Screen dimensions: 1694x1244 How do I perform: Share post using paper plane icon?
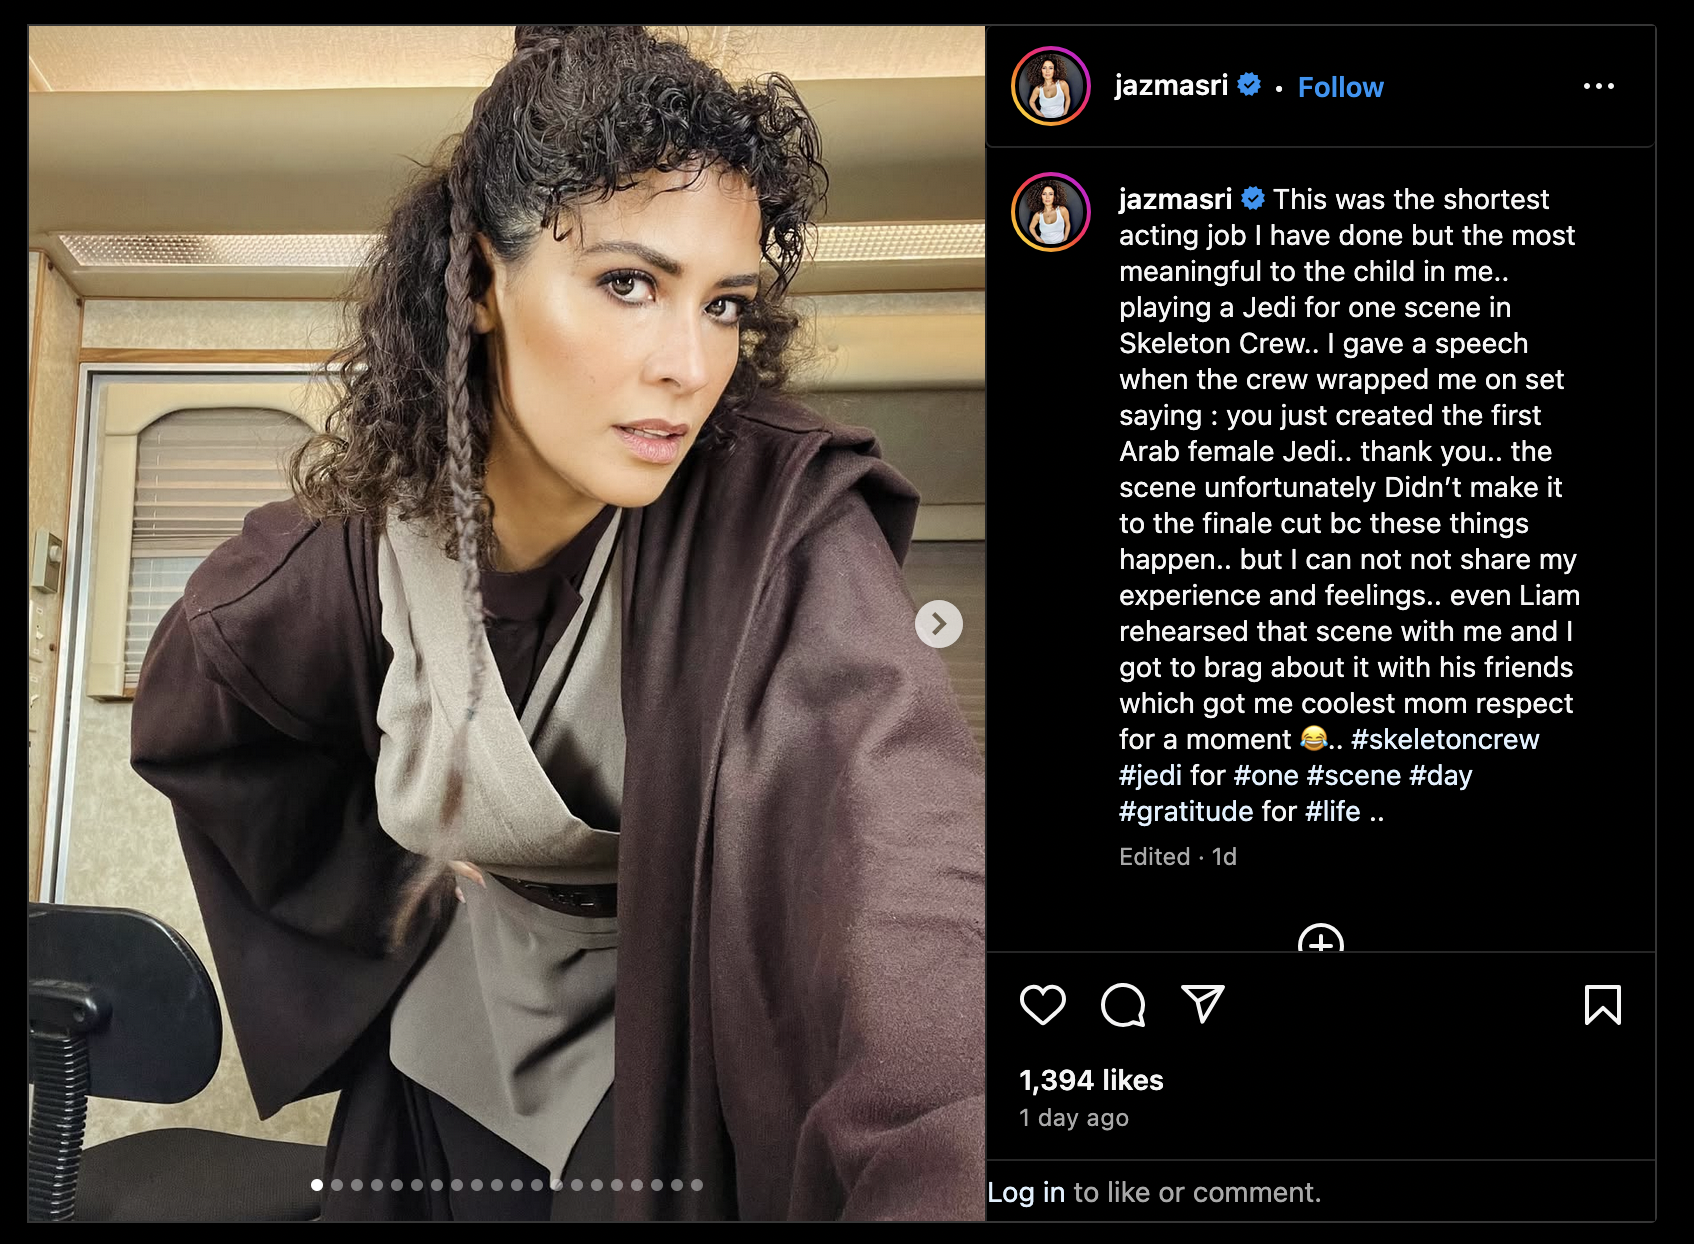1202,1004
